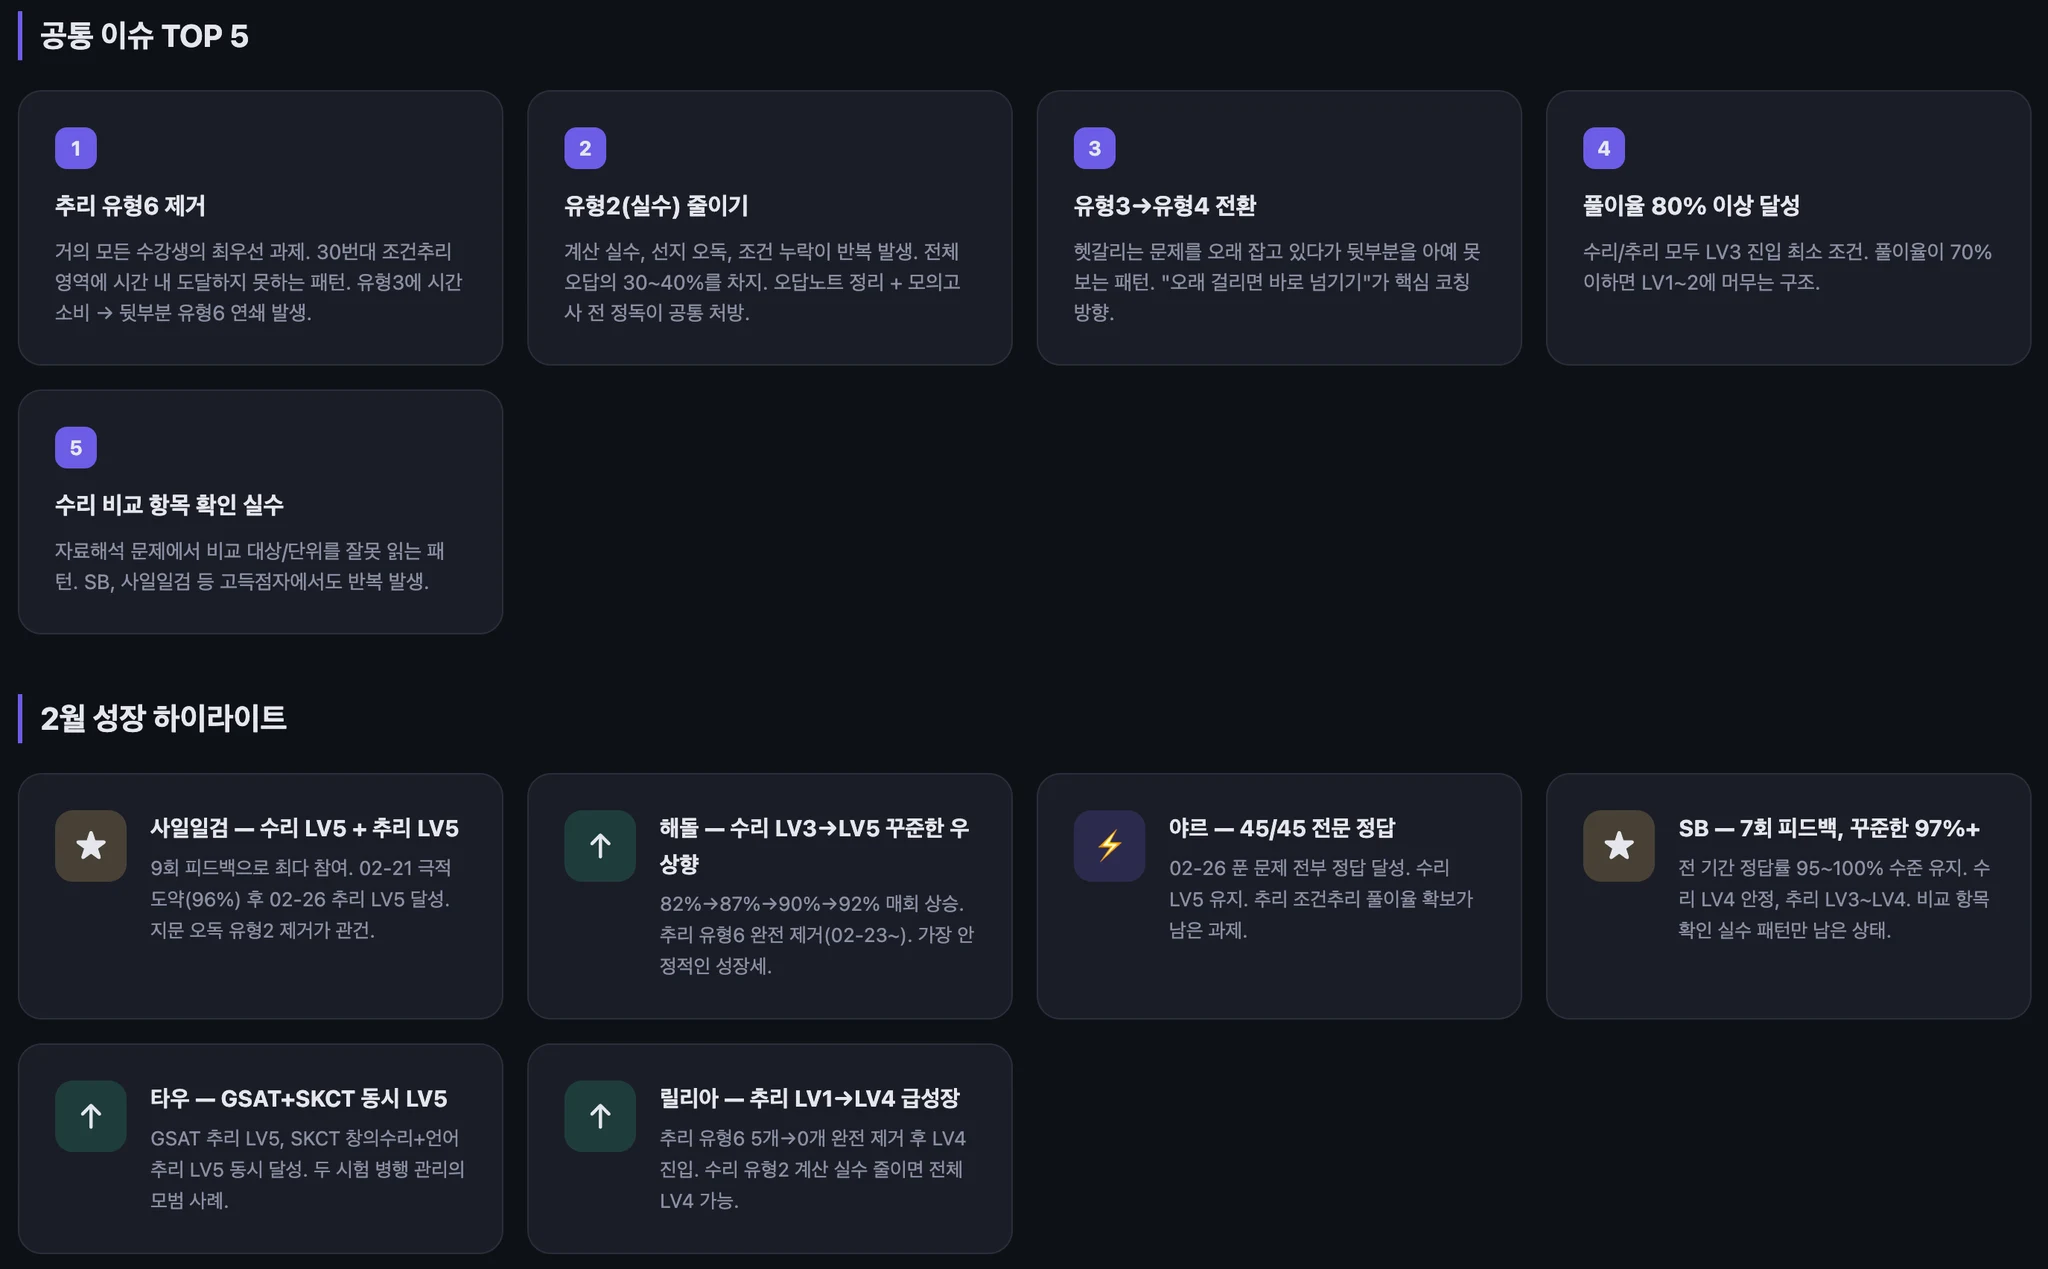Select the 유형3→유형4 전환 heading
Viewport: 2048px width, 1269px height.
click(x=1164, y=206)
